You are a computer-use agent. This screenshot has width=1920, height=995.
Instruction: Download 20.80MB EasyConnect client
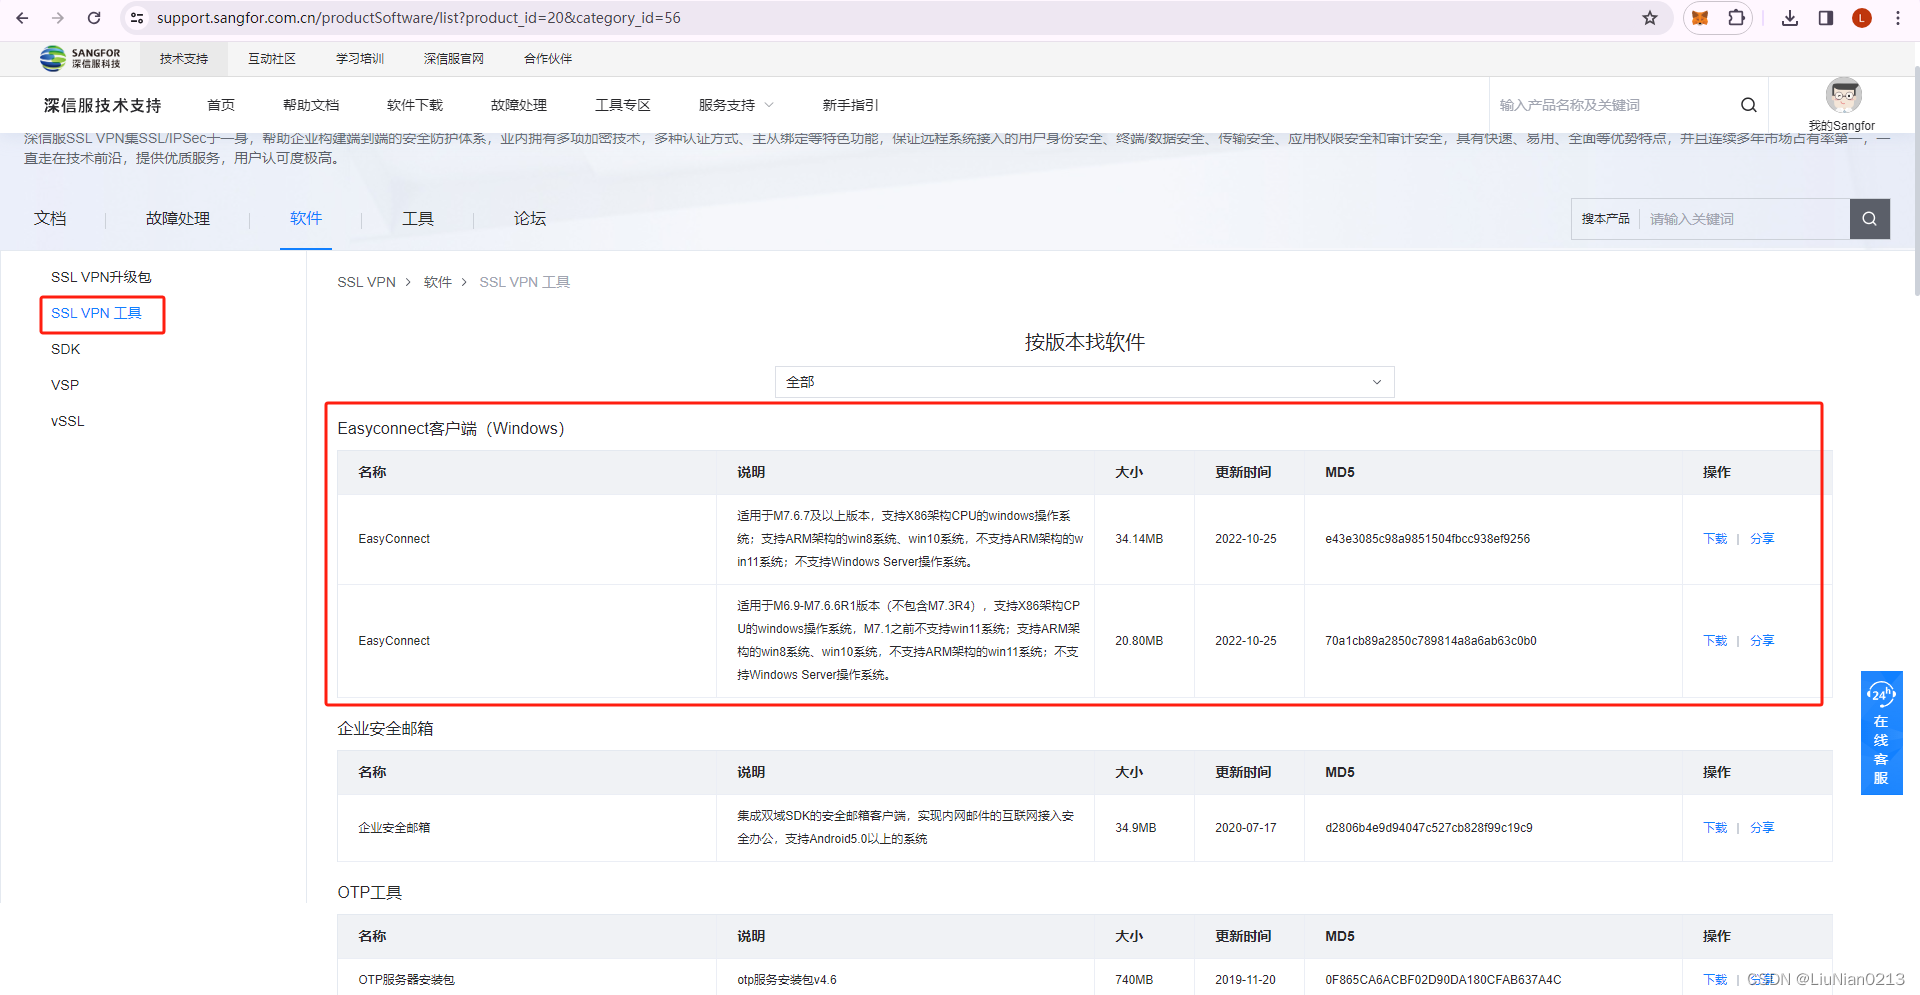click(1715, 641)
